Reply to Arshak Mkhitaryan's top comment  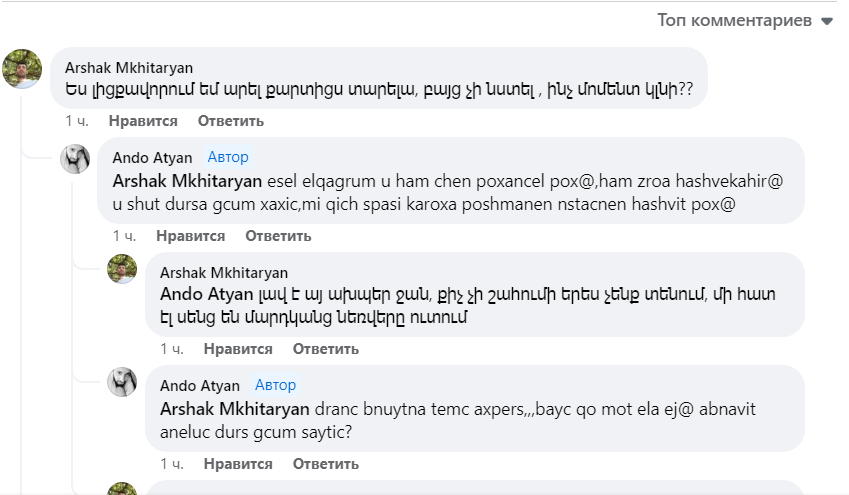(231, 121)
